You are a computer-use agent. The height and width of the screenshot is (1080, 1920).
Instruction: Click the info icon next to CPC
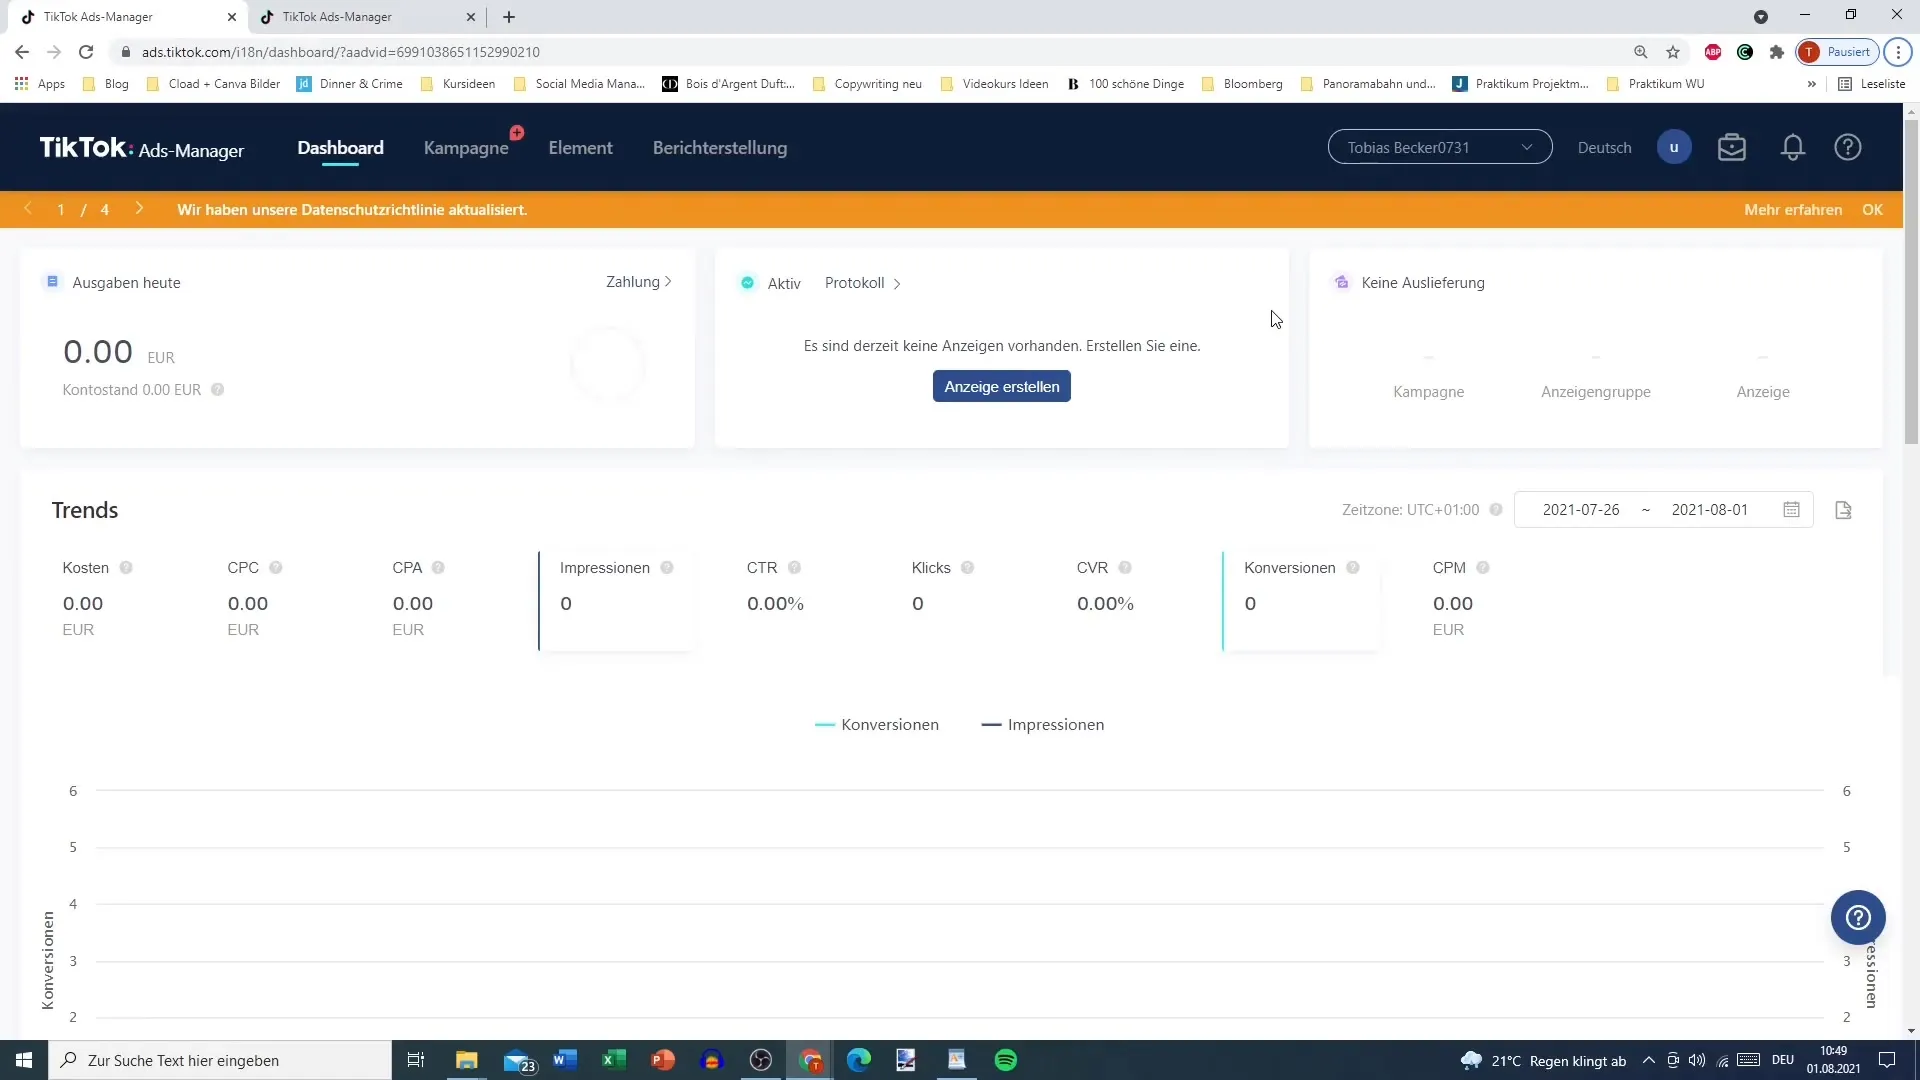pyautogui.click(x=276, y=568)
